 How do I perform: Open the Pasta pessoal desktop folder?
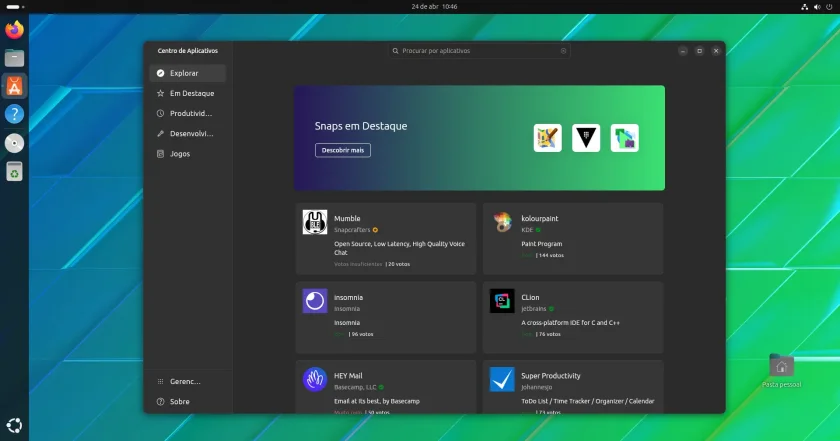(x=781, y=371)
